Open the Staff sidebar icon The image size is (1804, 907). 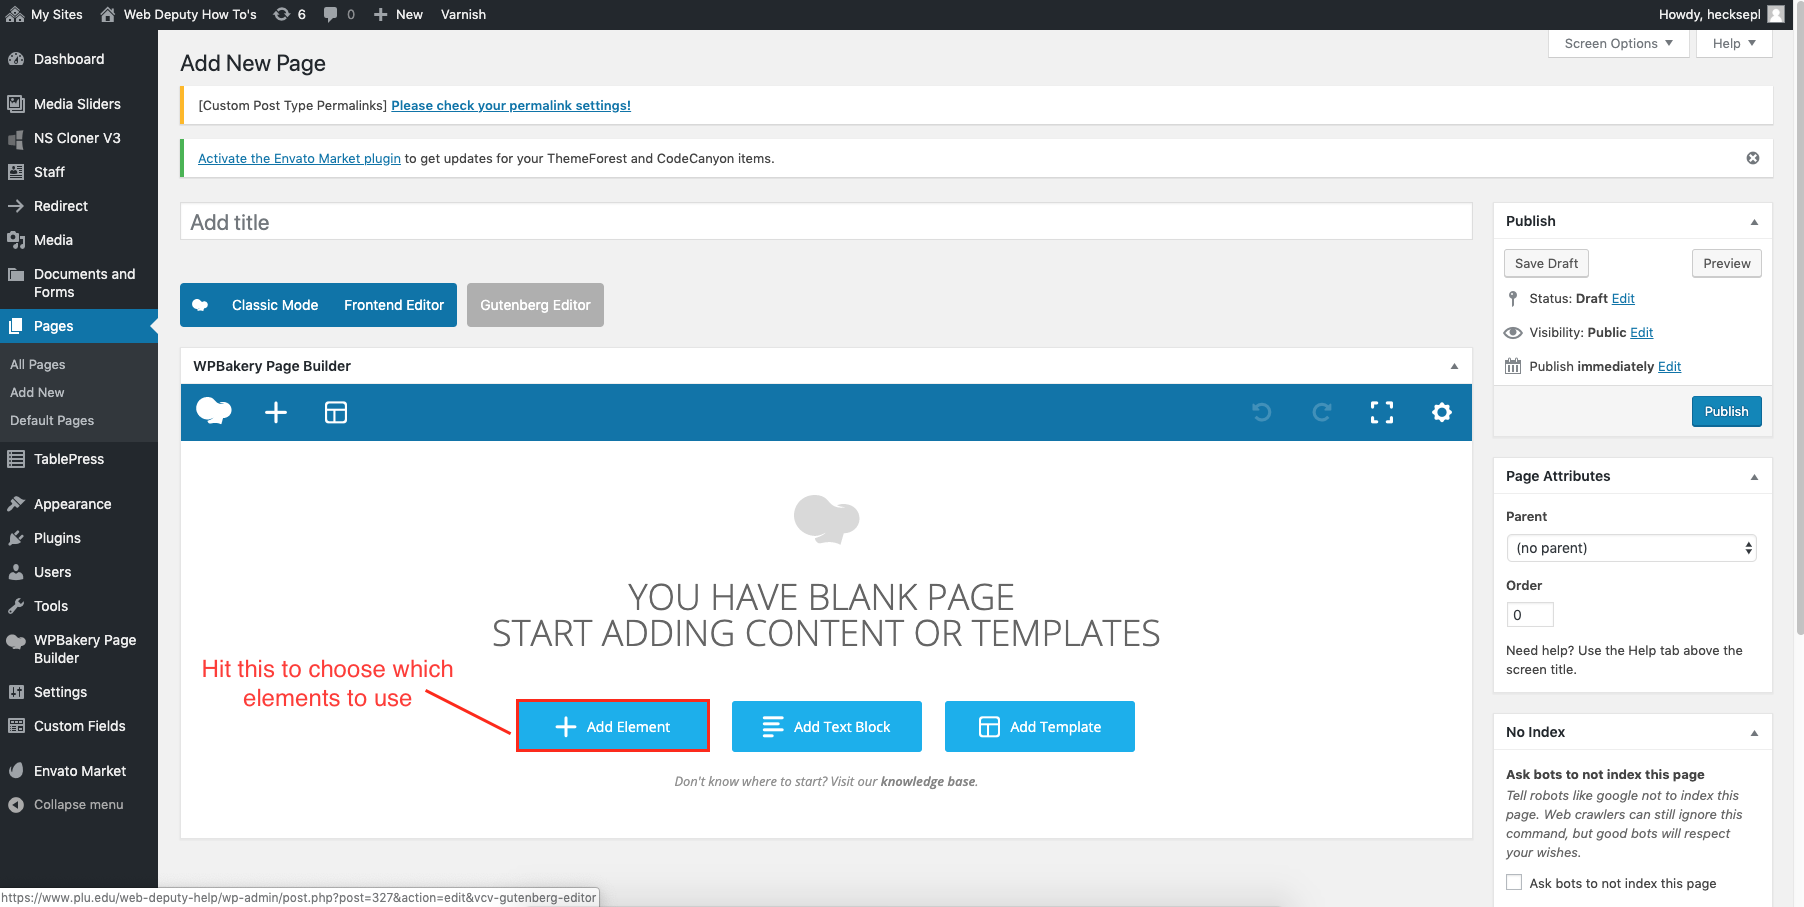pos(16,172)
